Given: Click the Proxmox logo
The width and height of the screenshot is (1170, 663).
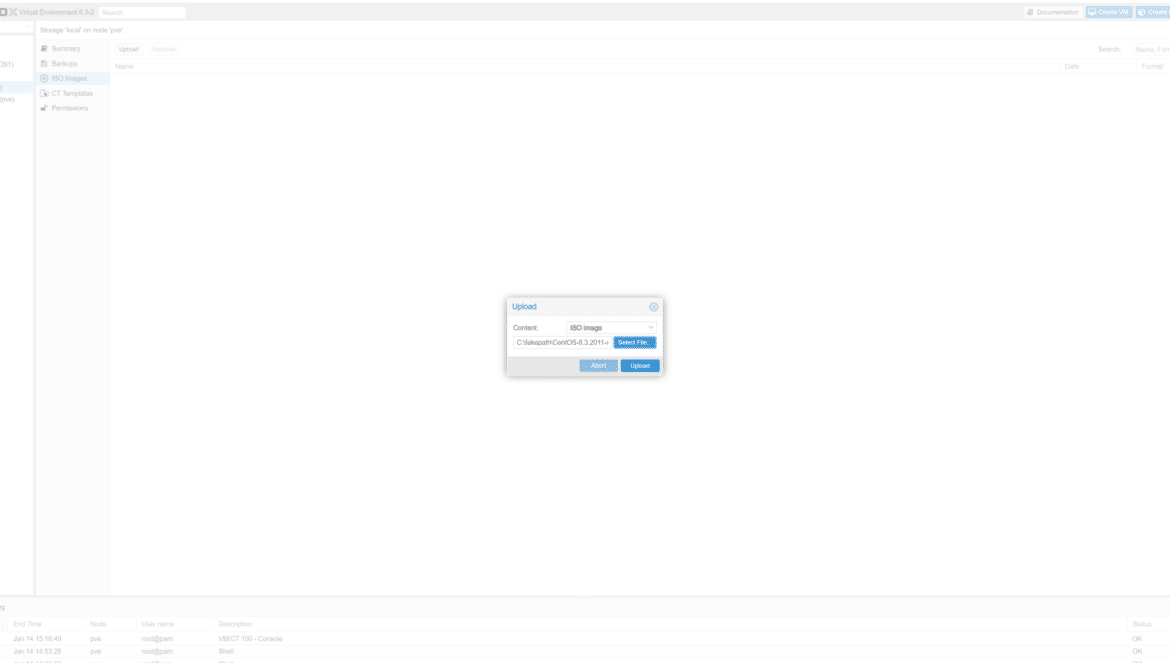Looking at the screenshot, I should click(x=9, y=12).
